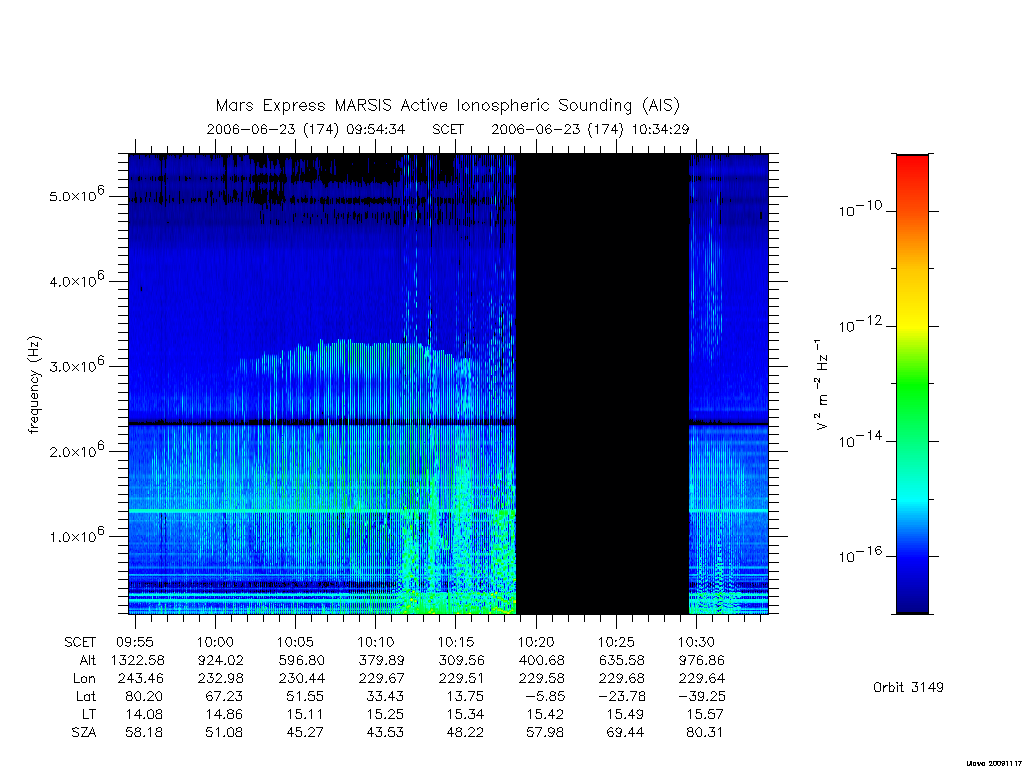Viewport: 1024px width, 768px height.
Task: Click the altitude value 309.56
Action: tap(461, 660)
